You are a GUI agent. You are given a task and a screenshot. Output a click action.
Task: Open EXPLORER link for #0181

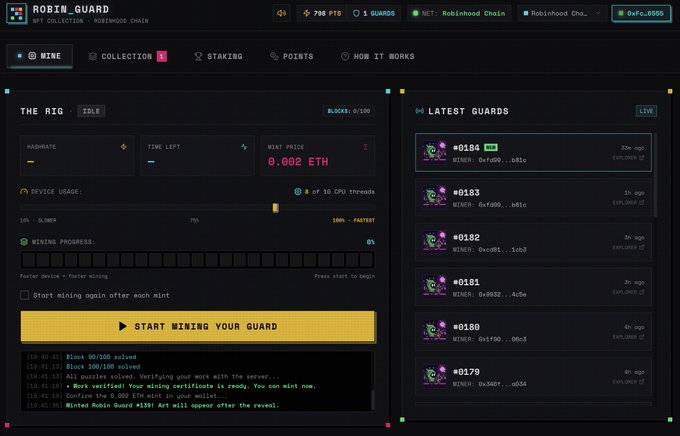click(628, 292)
